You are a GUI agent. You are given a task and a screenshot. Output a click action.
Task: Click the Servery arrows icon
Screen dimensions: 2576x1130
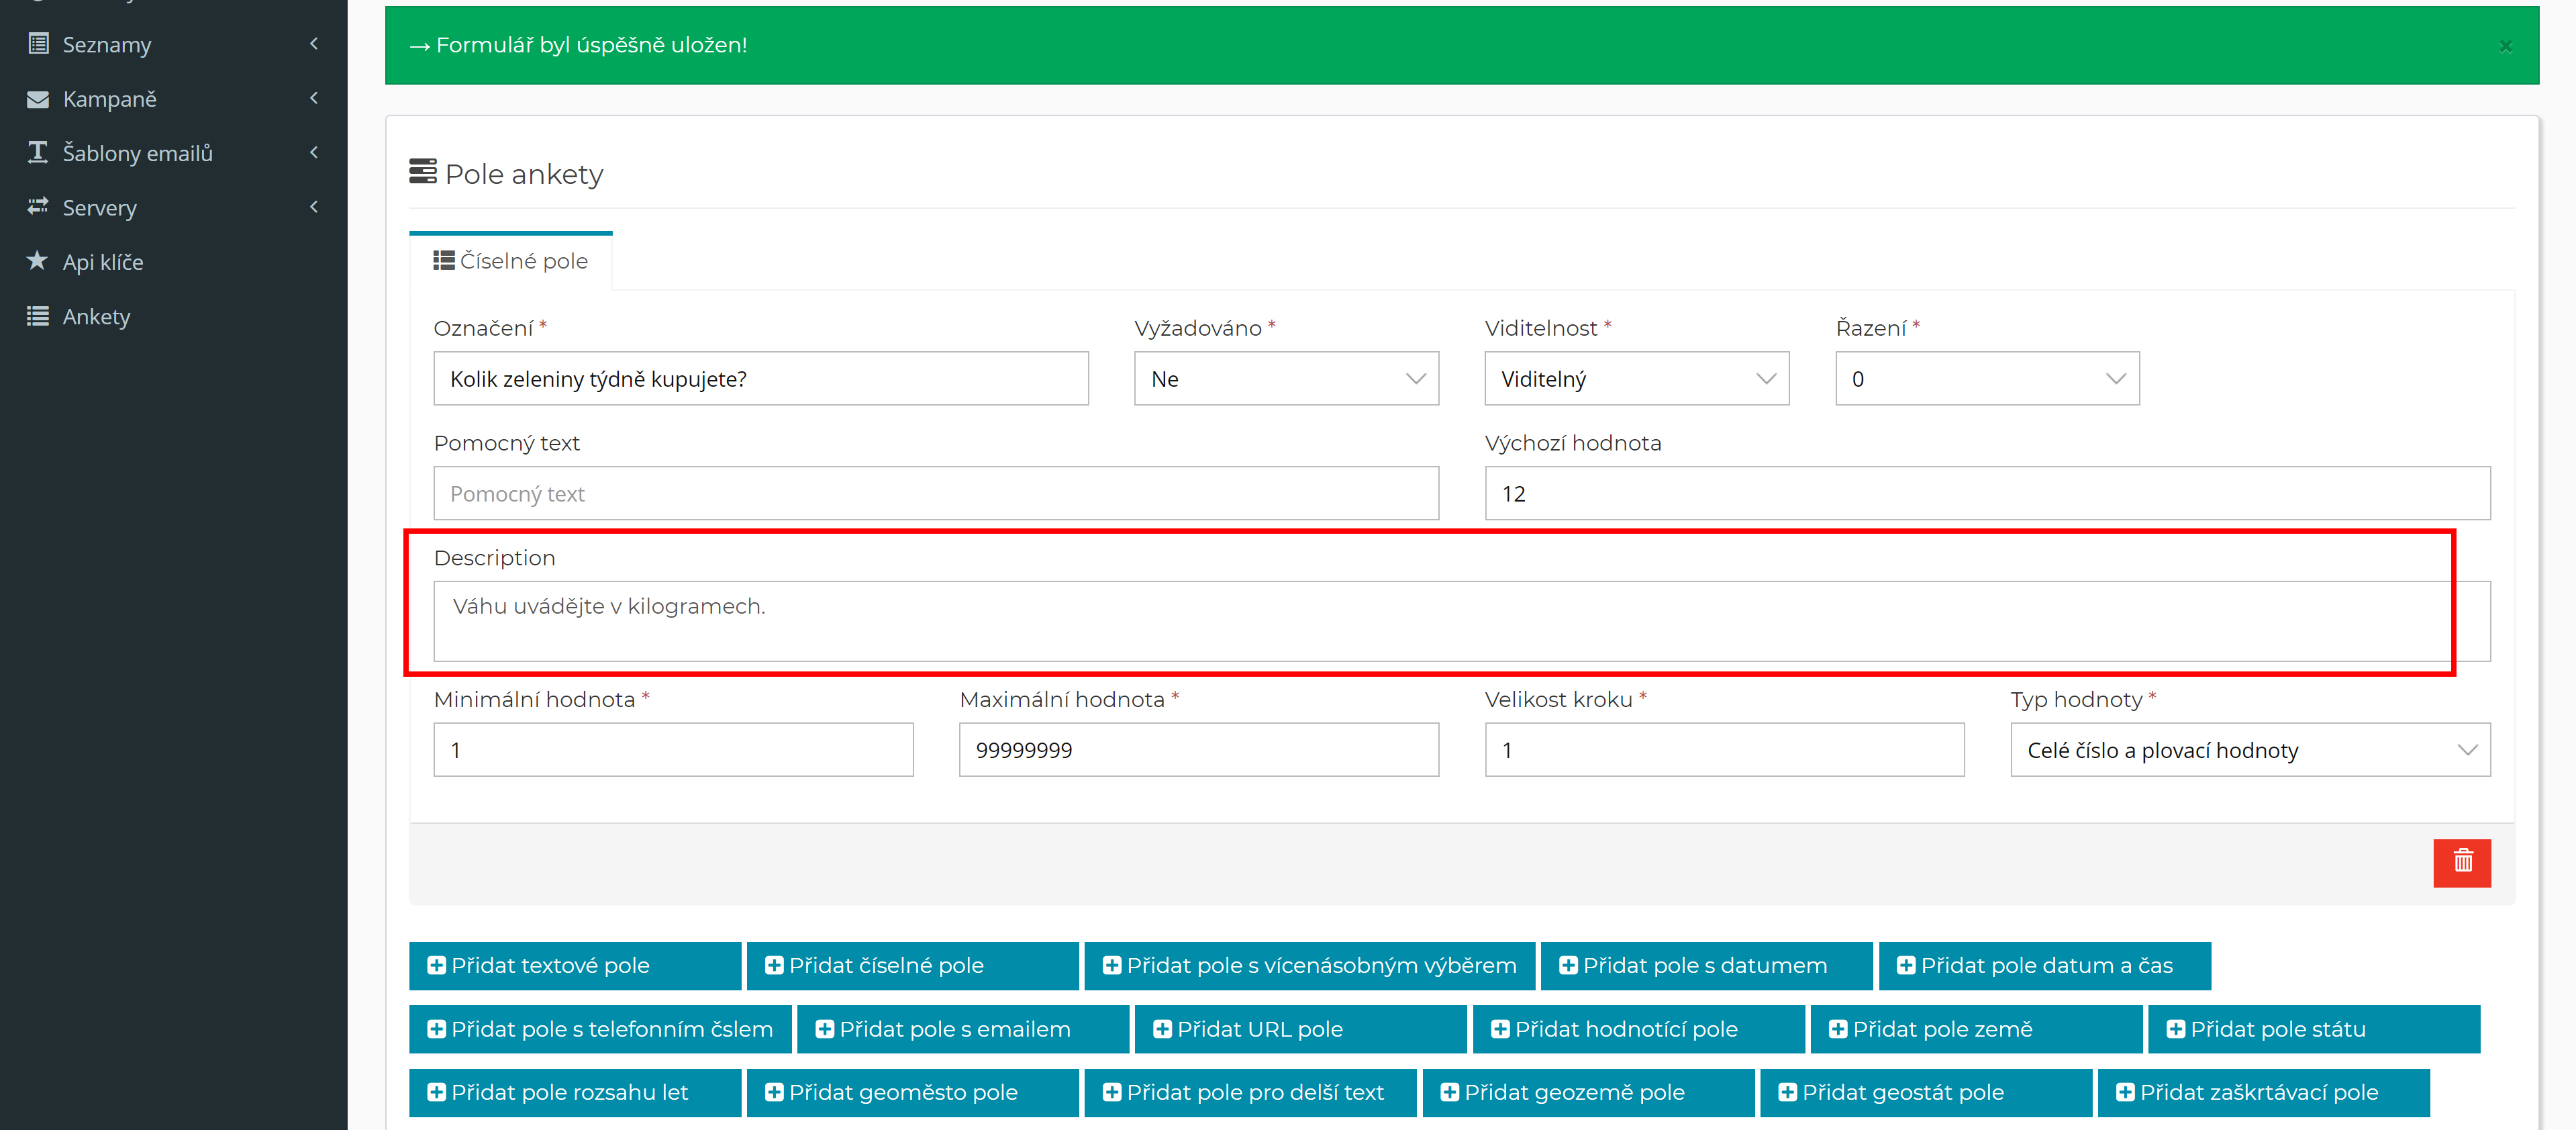pyautogui.click(x=38, y=207)
